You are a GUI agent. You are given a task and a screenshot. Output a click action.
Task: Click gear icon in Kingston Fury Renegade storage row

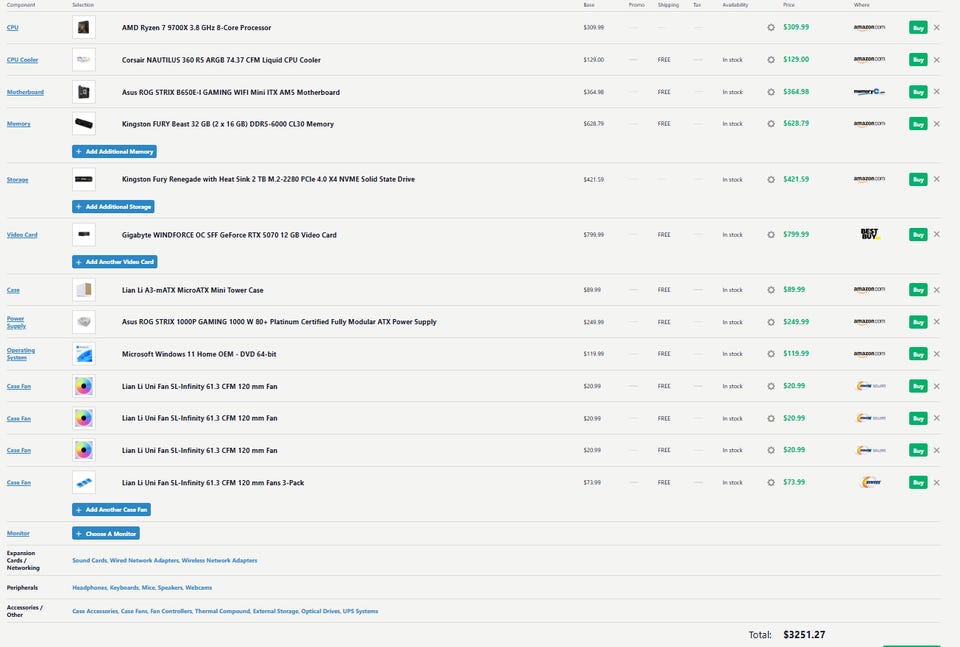pyautogui.click(x=771, y=179)
